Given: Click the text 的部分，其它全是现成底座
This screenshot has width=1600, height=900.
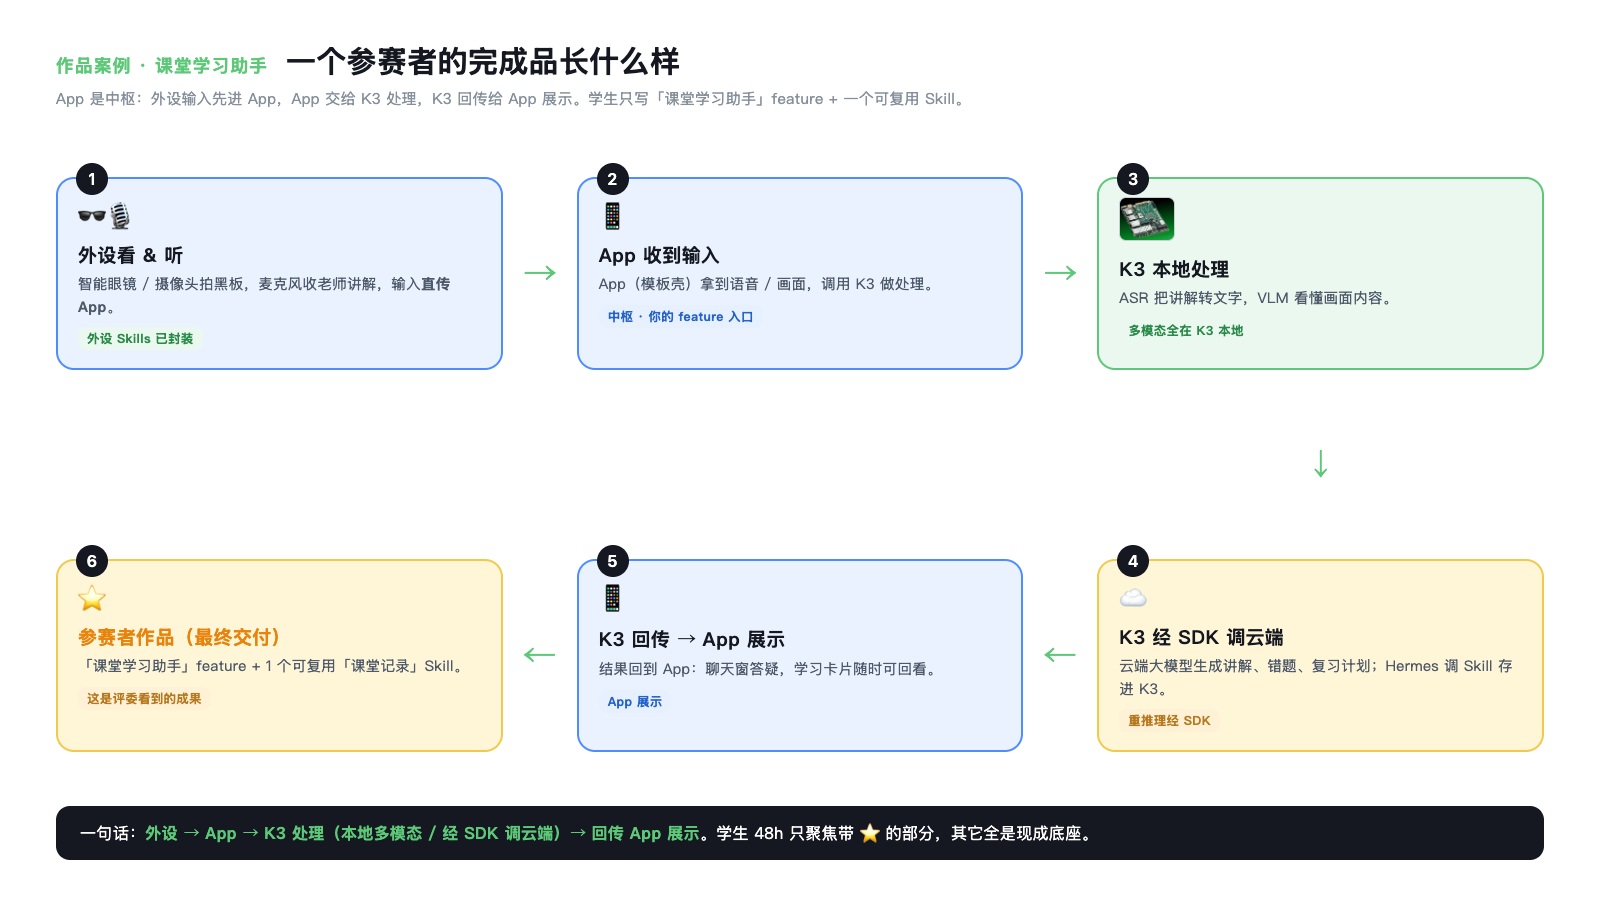Looking at the screenshot, I should pos(991,833).
